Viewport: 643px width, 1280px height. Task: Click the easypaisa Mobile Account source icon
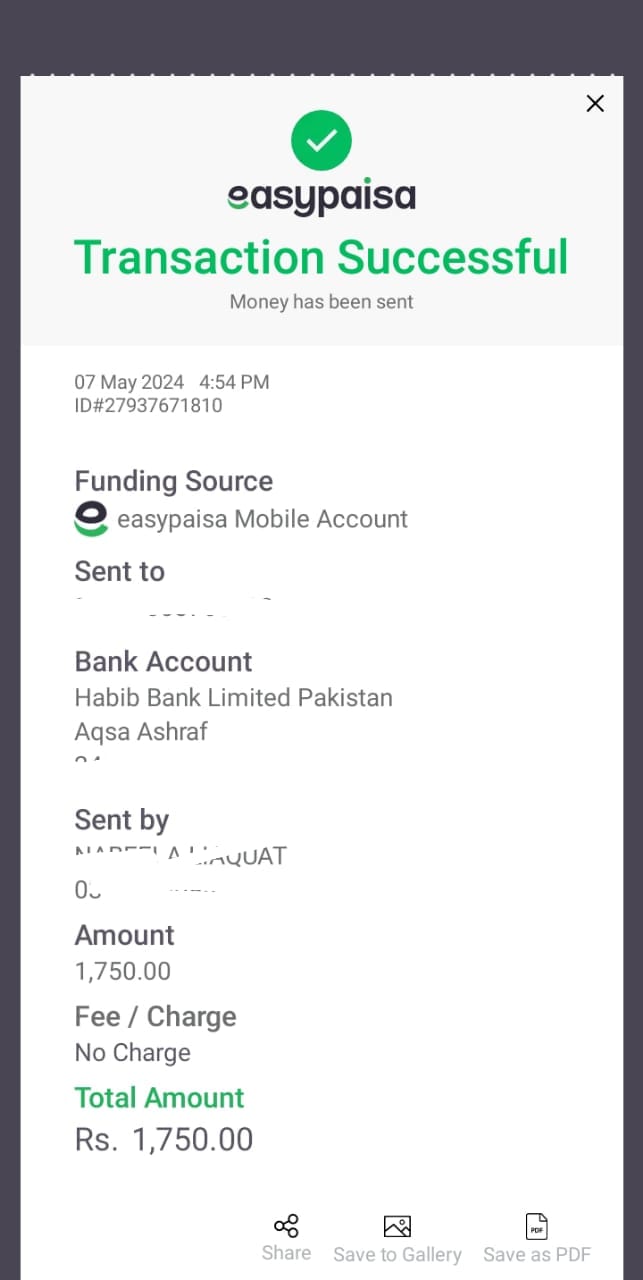tap(91, 519)
